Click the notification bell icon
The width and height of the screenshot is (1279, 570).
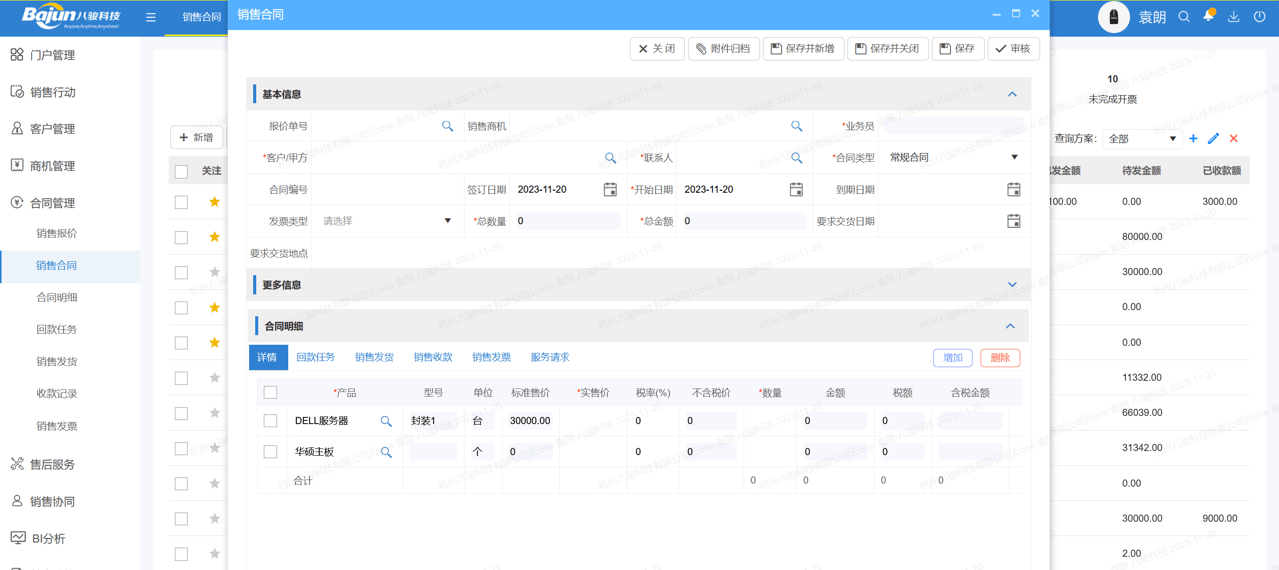pos(1208,17)
